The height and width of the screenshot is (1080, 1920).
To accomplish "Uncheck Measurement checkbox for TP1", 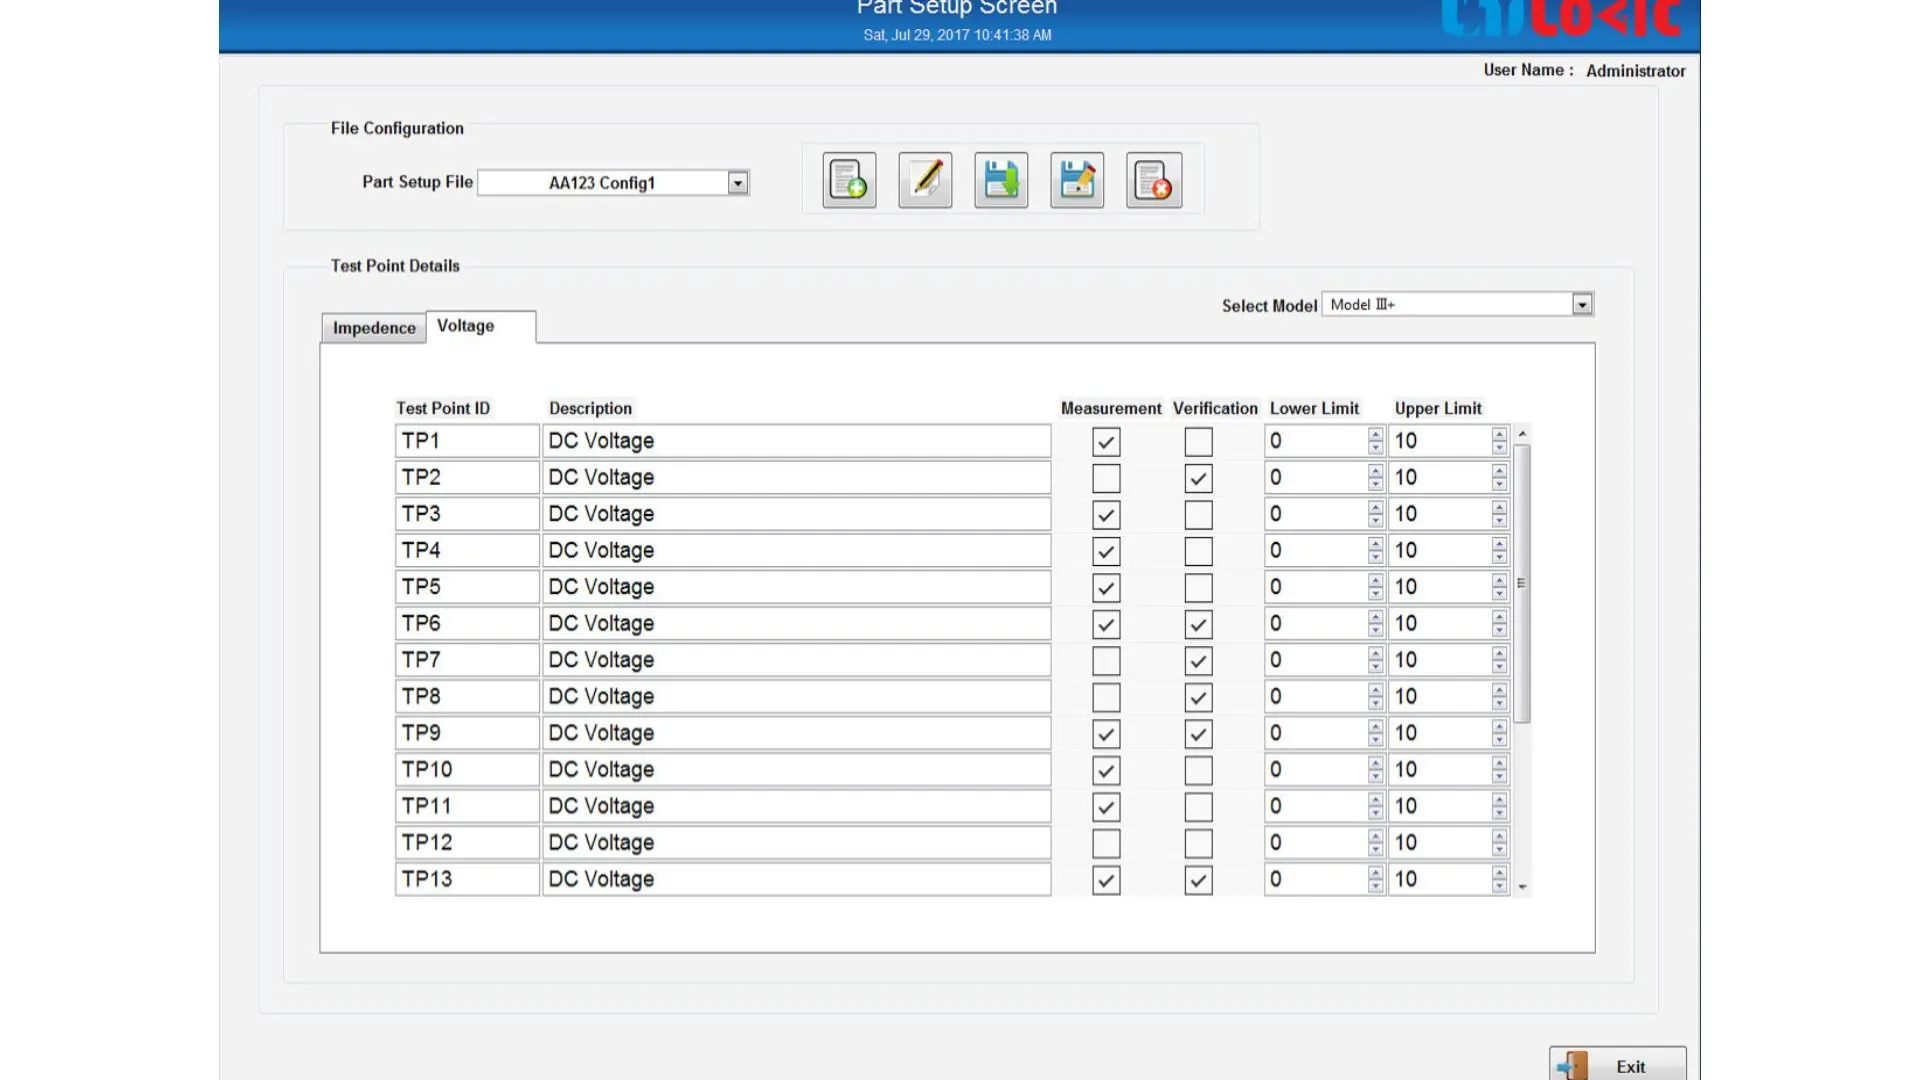I will [x=1106, y=441].
